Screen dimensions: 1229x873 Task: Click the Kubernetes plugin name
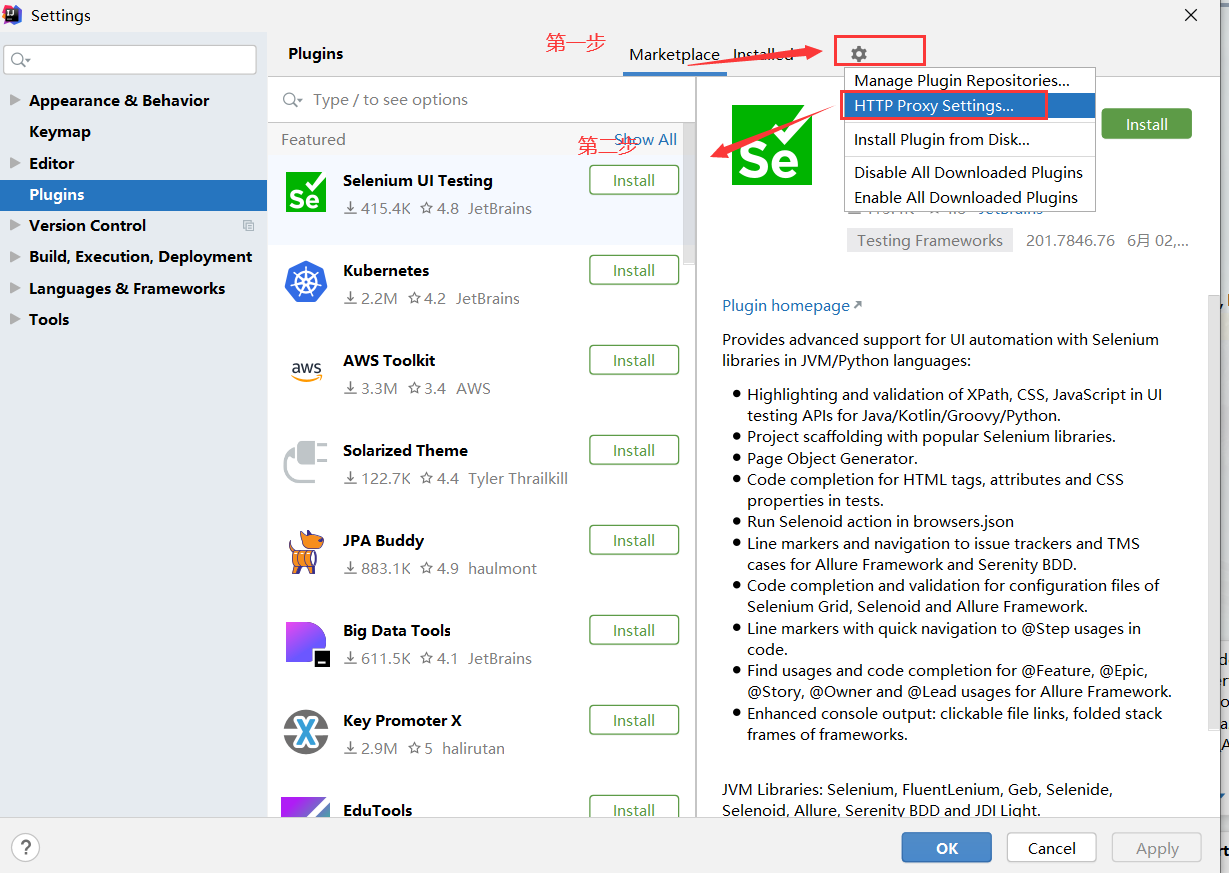[386, 271]
